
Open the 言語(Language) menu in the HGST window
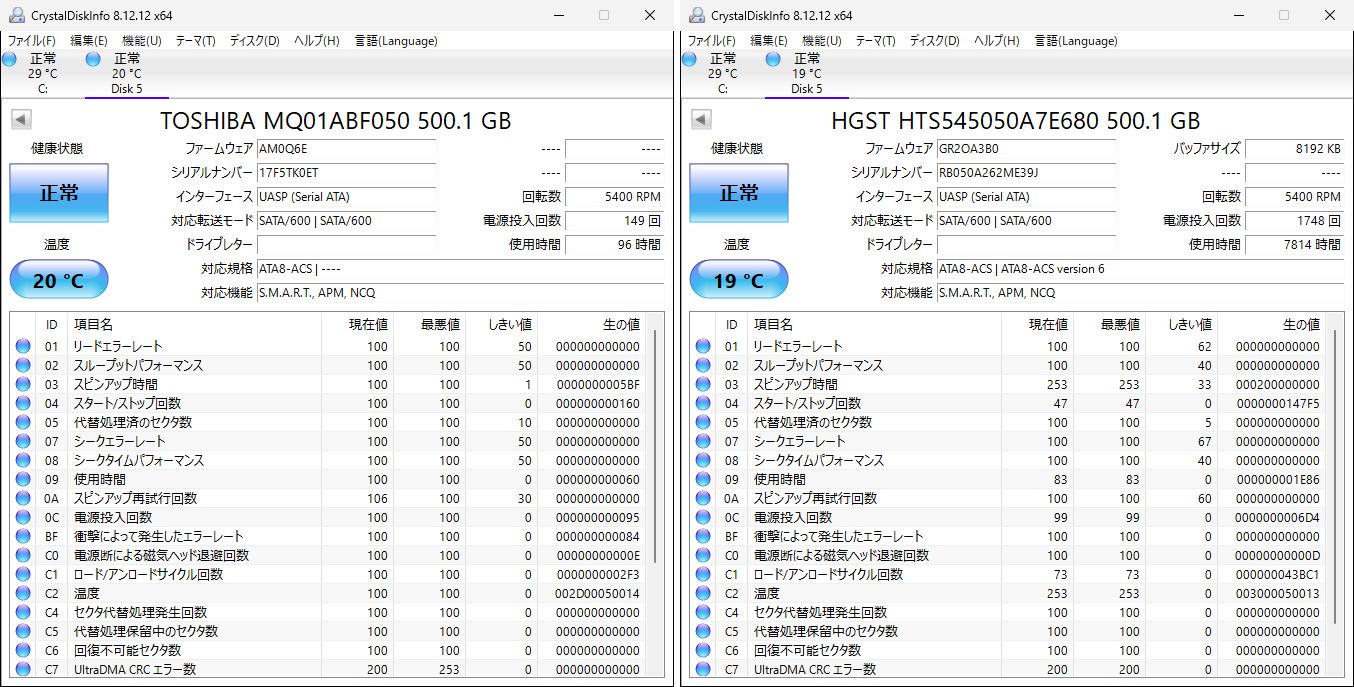pos(1077,41)
